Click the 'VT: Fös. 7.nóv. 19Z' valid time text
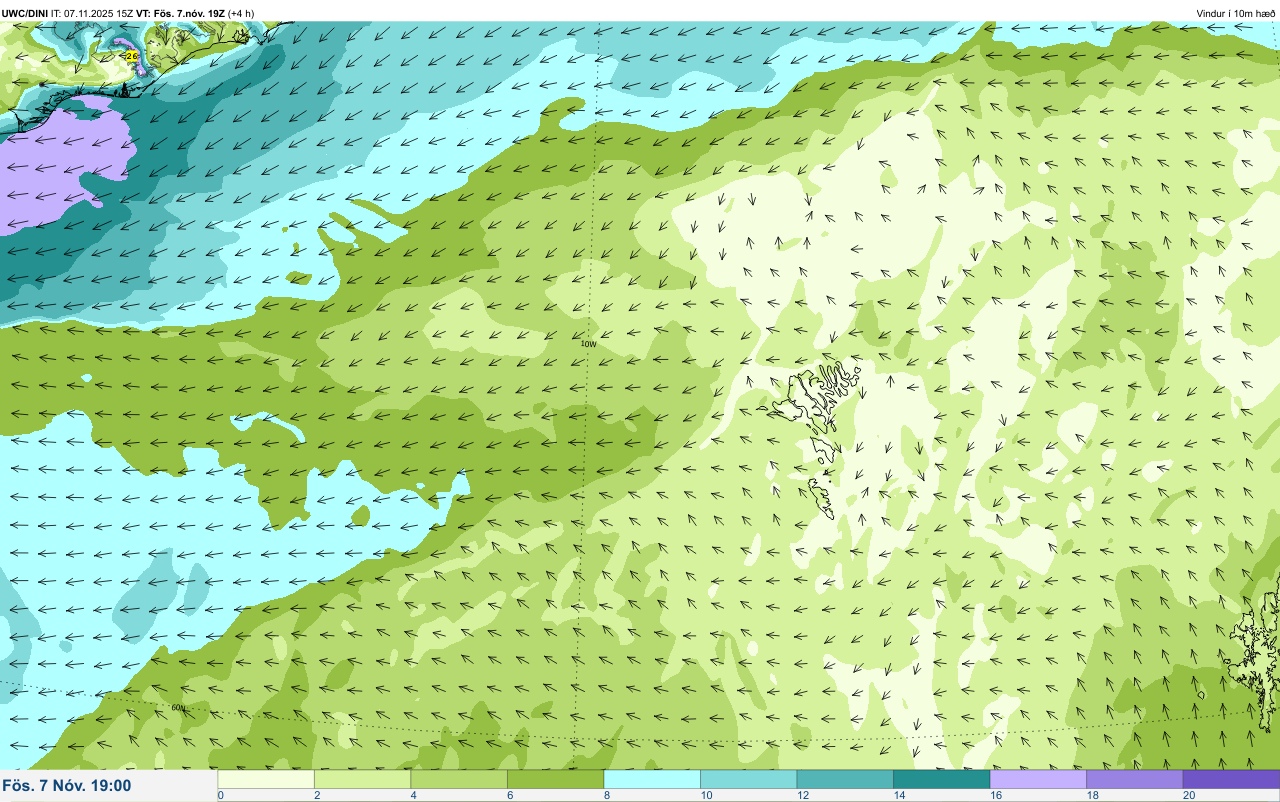Screen dimensions: 1280x802 (180, 13)
